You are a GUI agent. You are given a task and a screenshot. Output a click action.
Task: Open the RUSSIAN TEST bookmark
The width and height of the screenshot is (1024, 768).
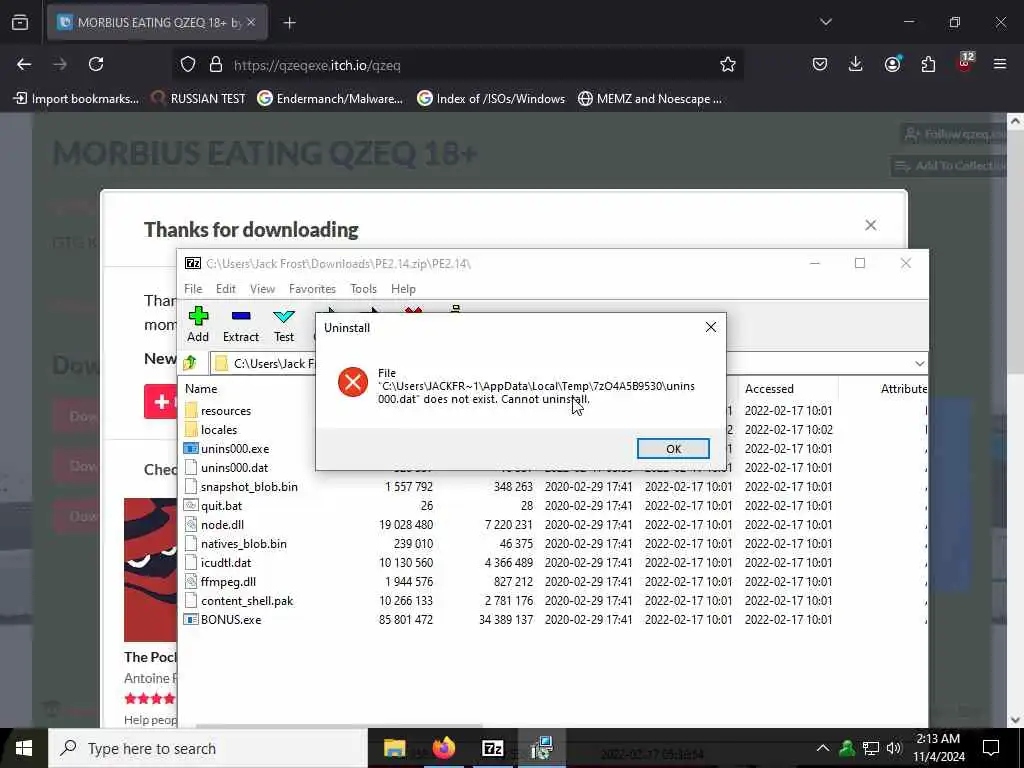tap(198, 99)
